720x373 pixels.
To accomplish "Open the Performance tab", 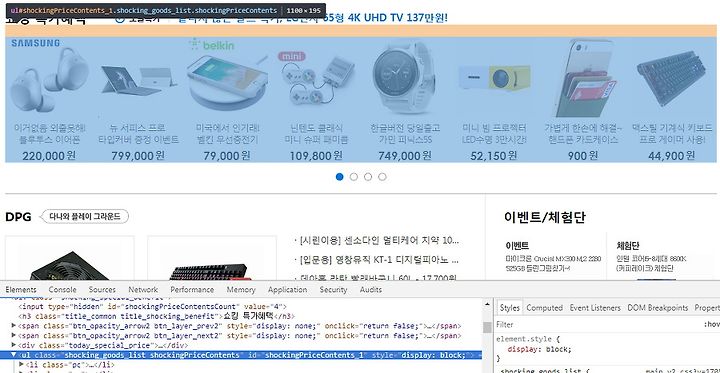I will [192, 289].
